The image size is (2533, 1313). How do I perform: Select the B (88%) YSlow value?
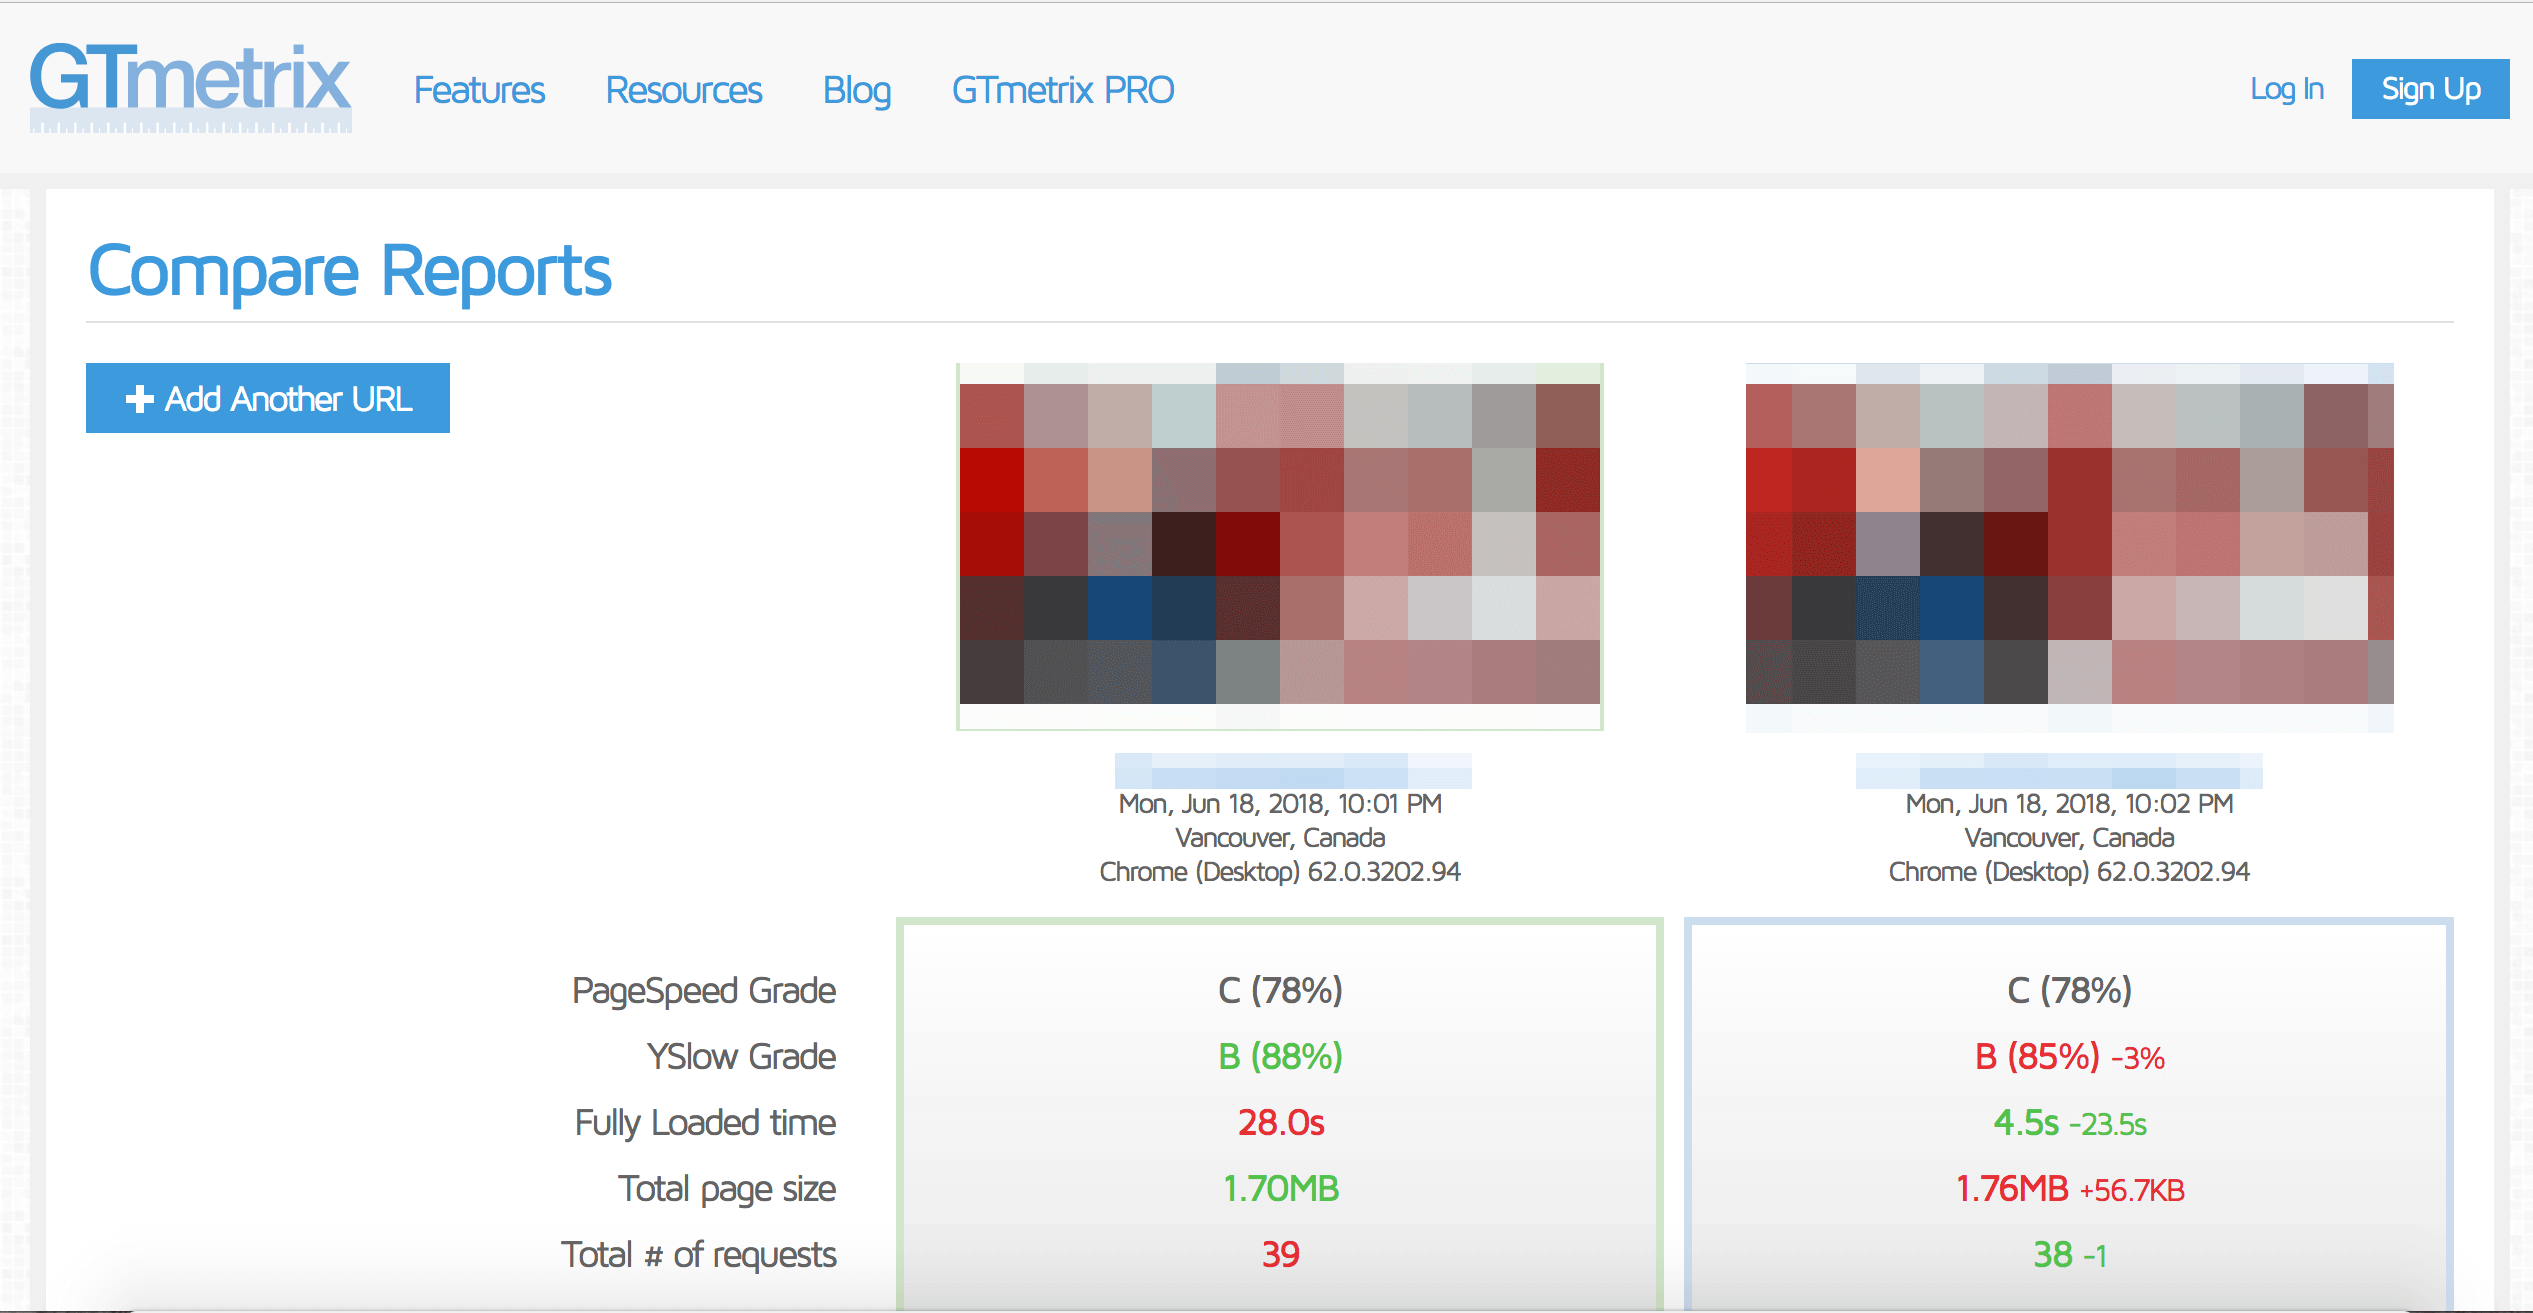click(1280, 1057)
